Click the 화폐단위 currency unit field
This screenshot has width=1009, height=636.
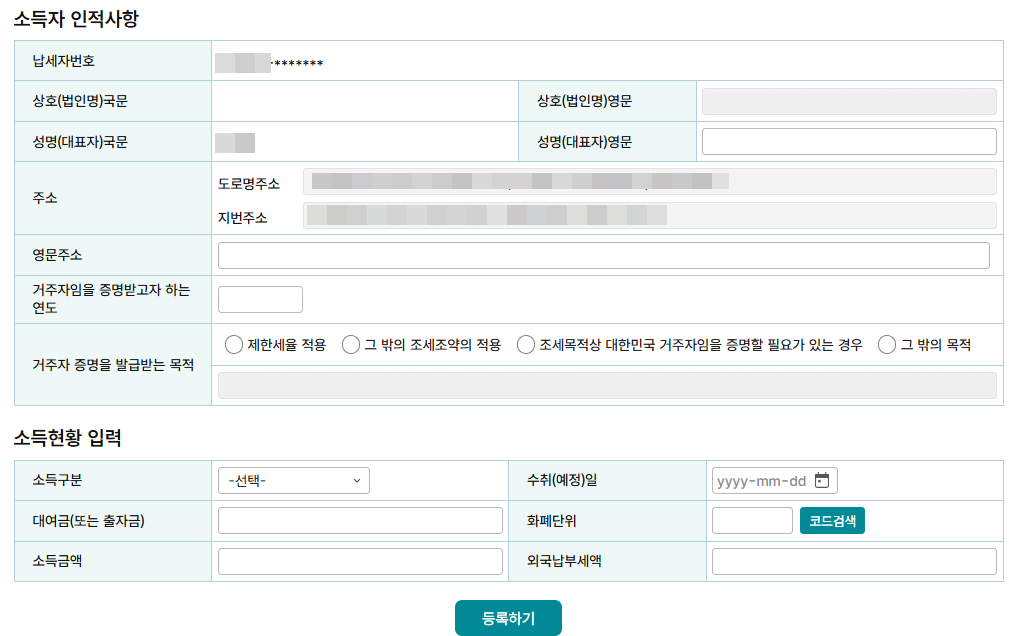coord(751,520)
